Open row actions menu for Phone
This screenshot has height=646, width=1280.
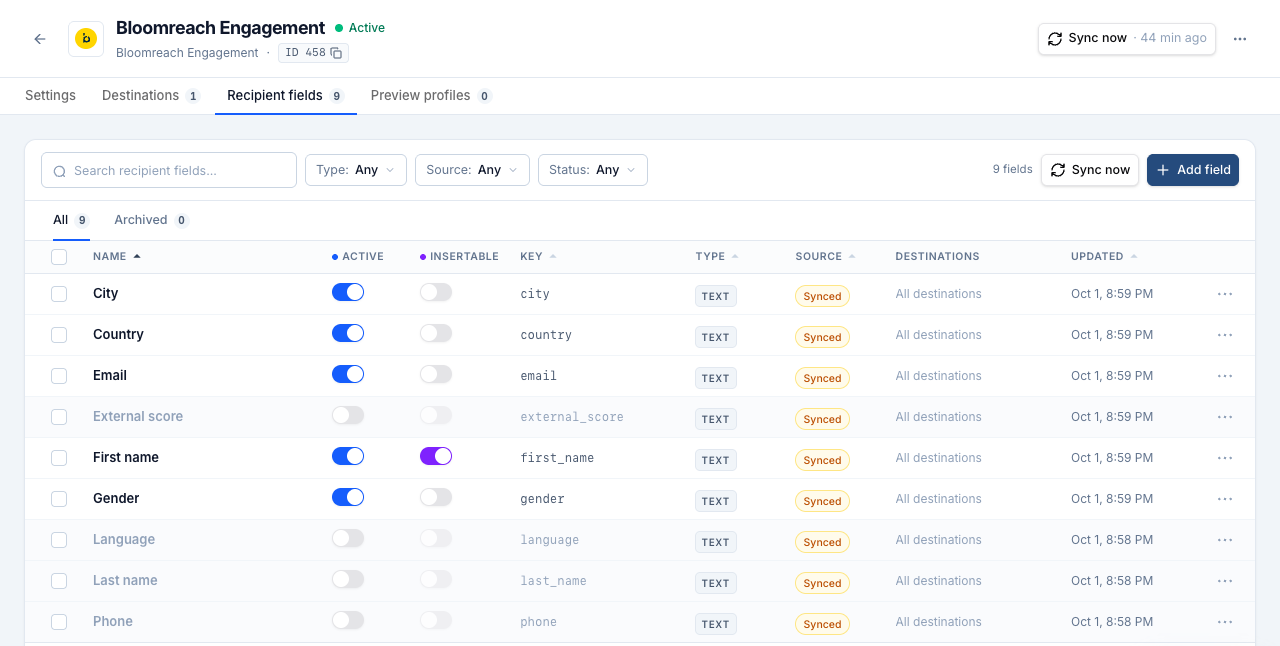(1225, 622)
